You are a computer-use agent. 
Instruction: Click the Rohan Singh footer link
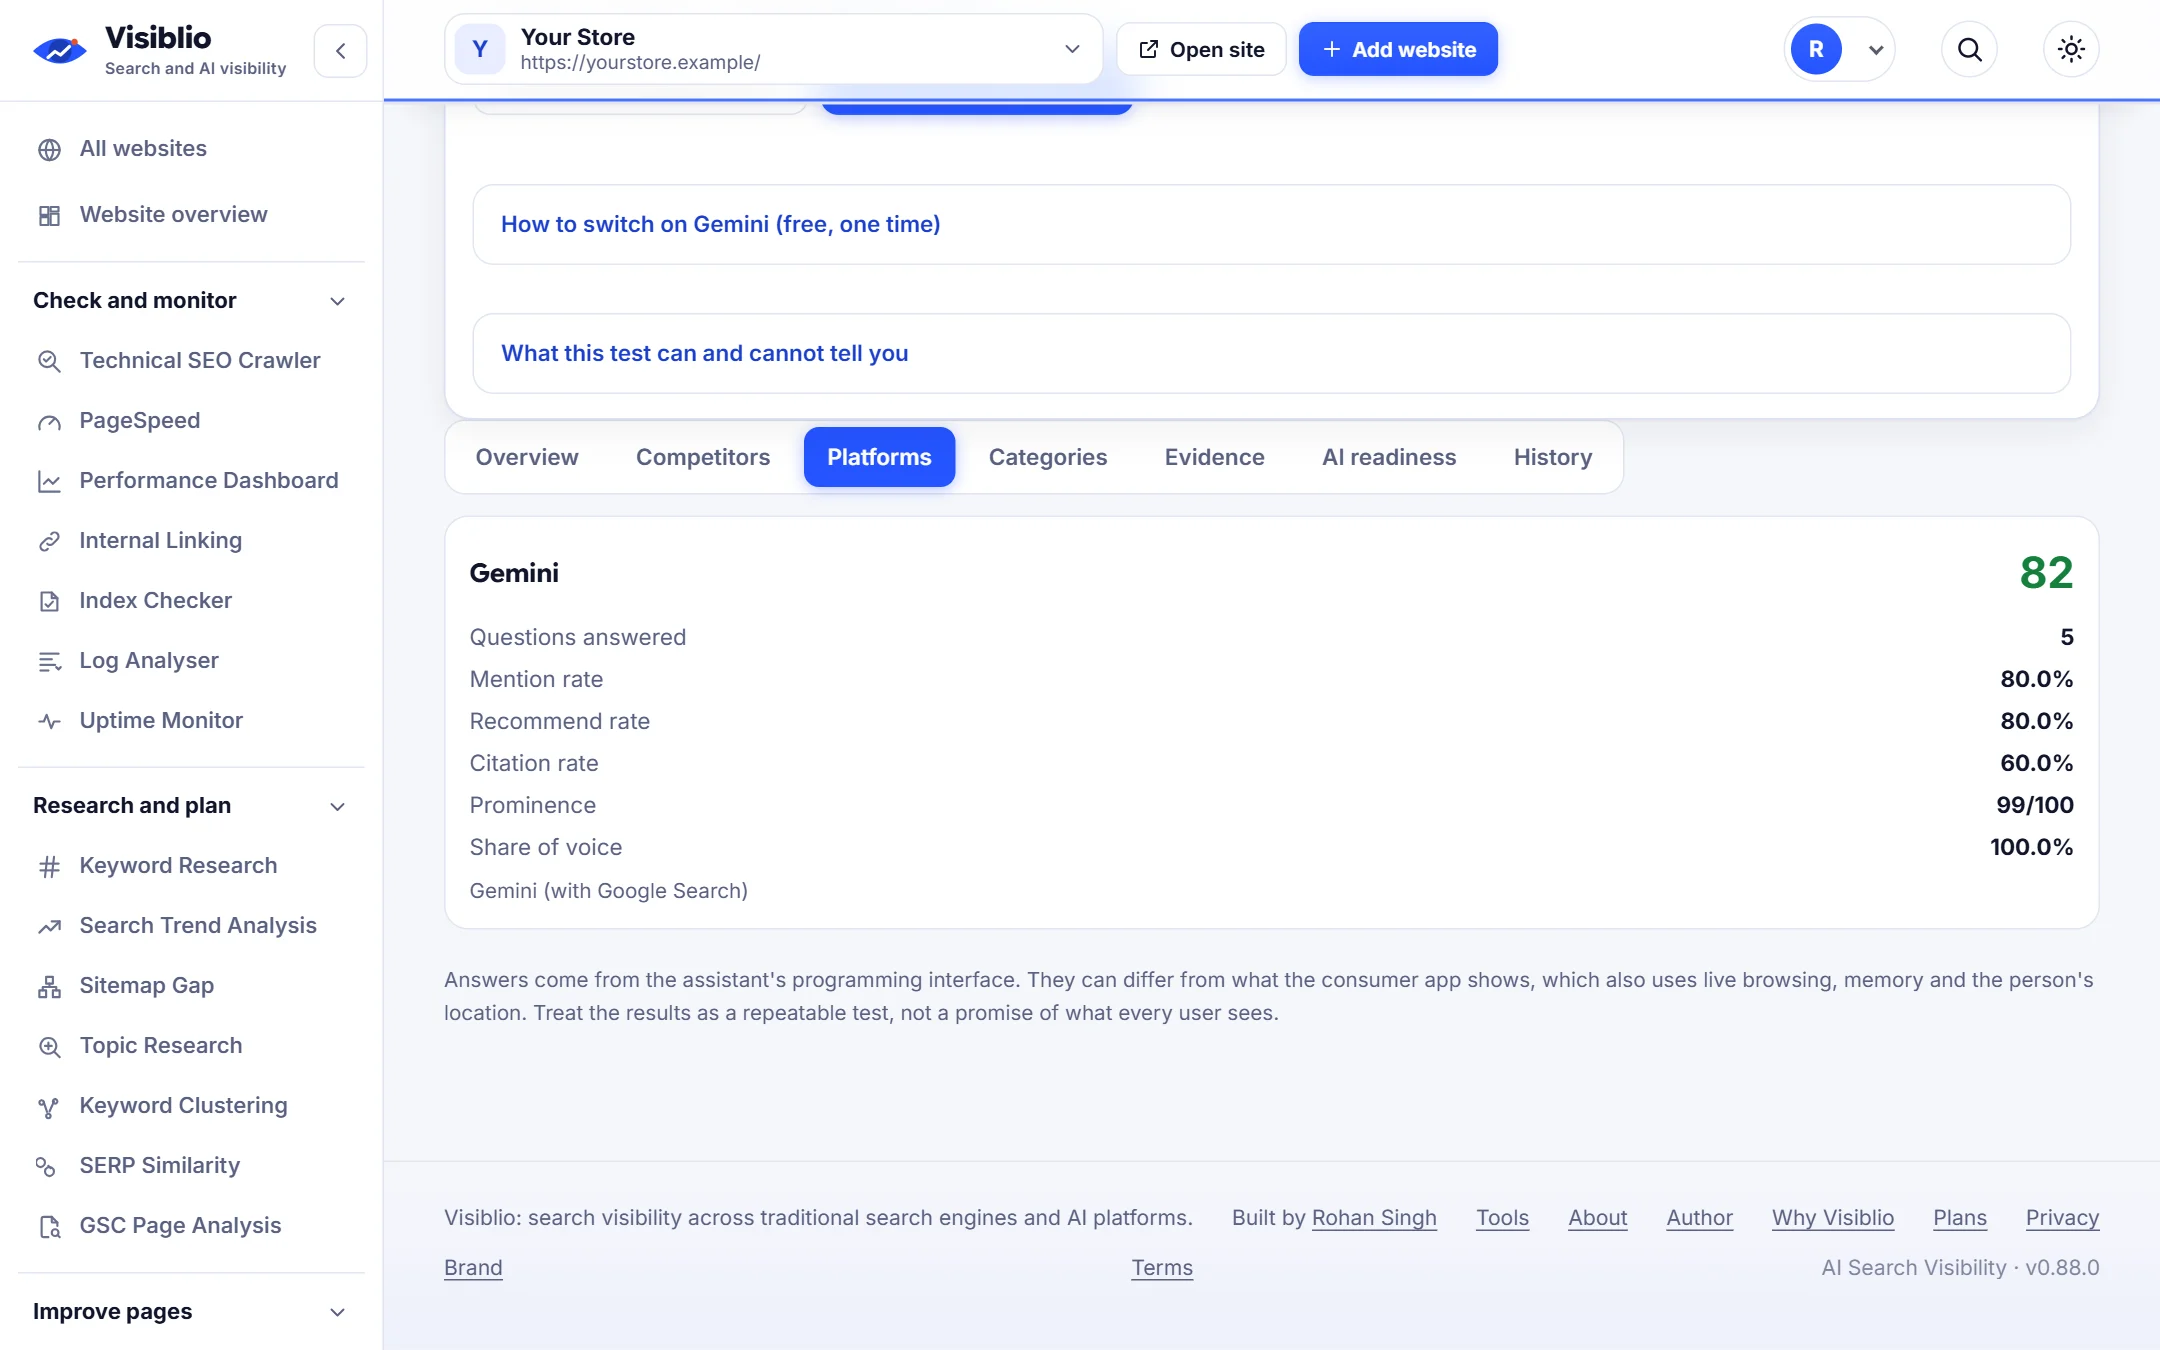[1374, 1218]
